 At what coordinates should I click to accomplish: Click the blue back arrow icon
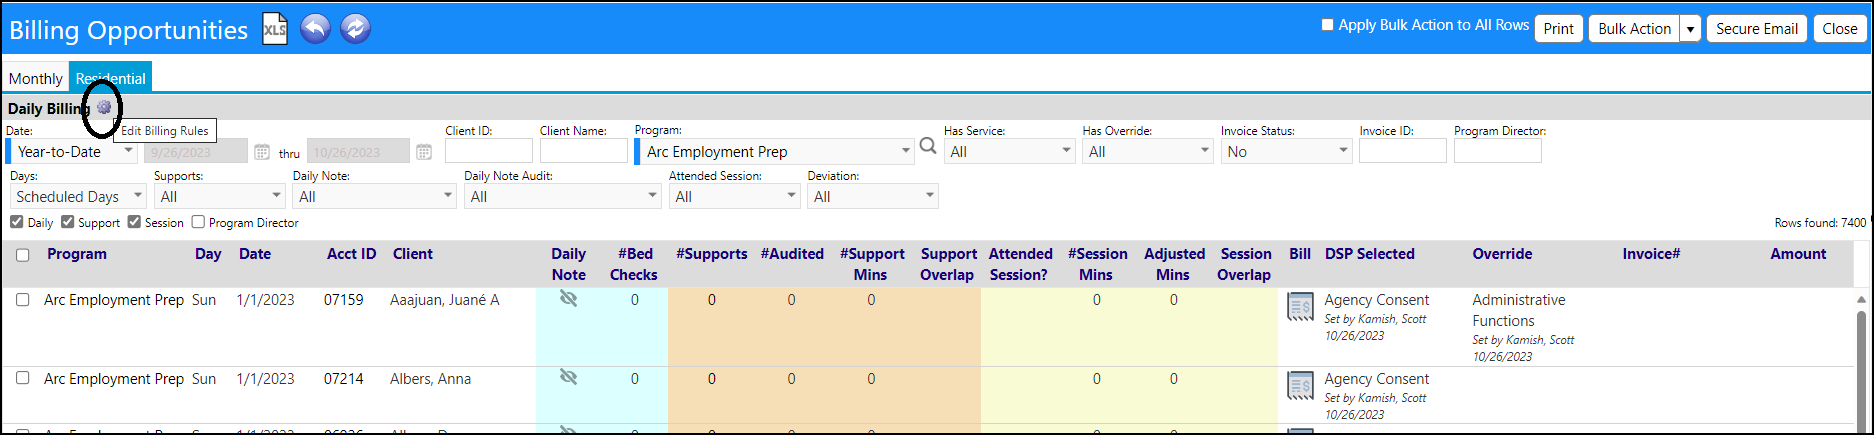(x=315, y=28)
